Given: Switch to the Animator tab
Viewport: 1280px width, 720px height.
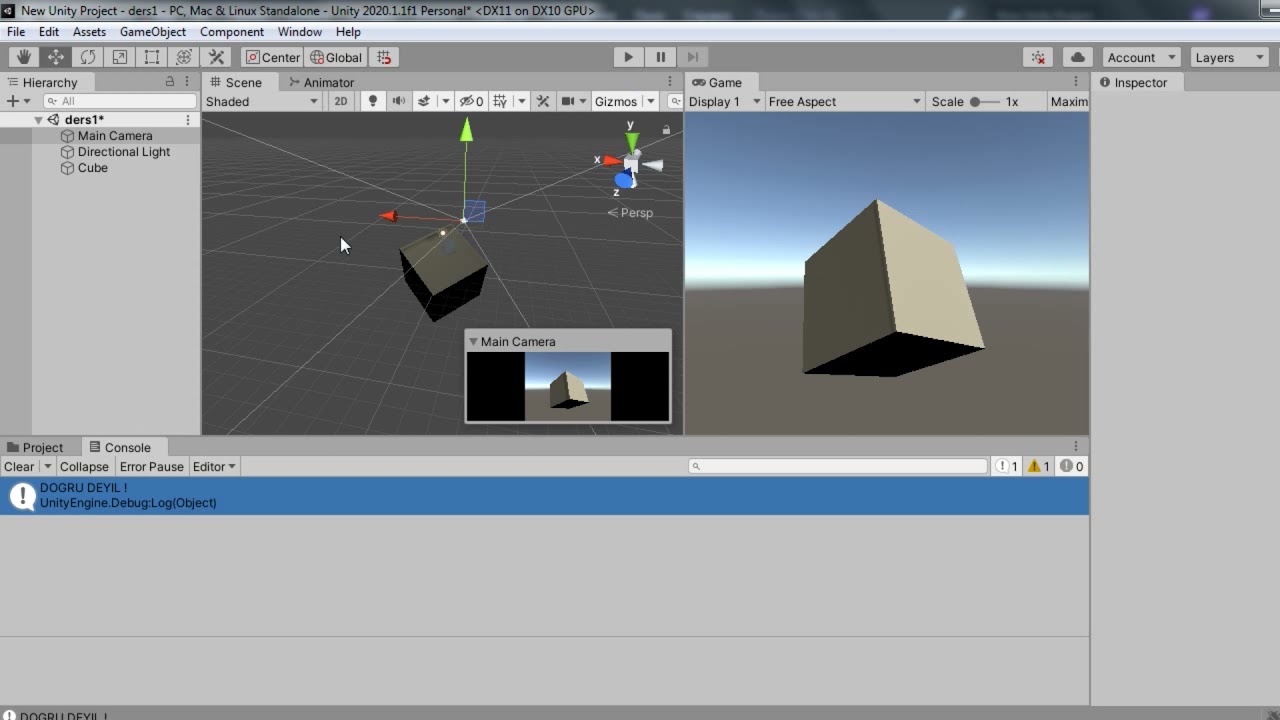Looking at the screenshot, I should 320,82.
